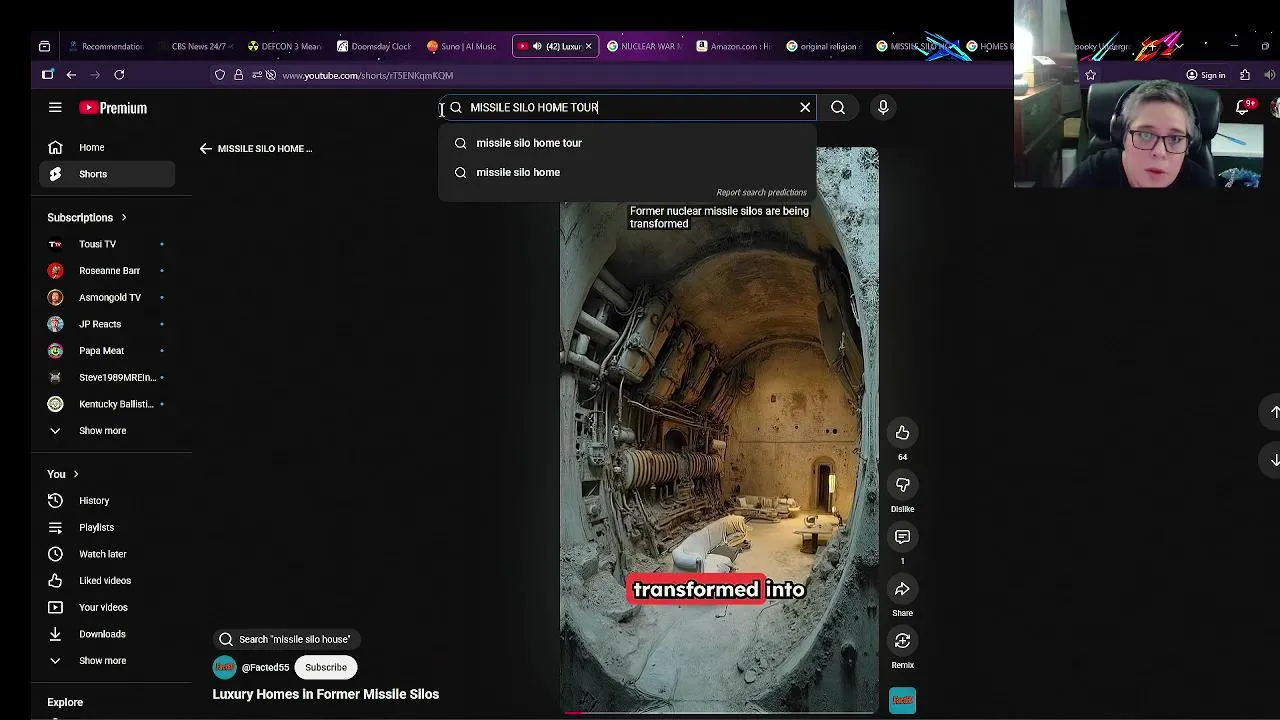The width and height of the screenshot is (1280, 720).
Task: Switch to DEFCON 3 tab
Action: coord(285,46)
